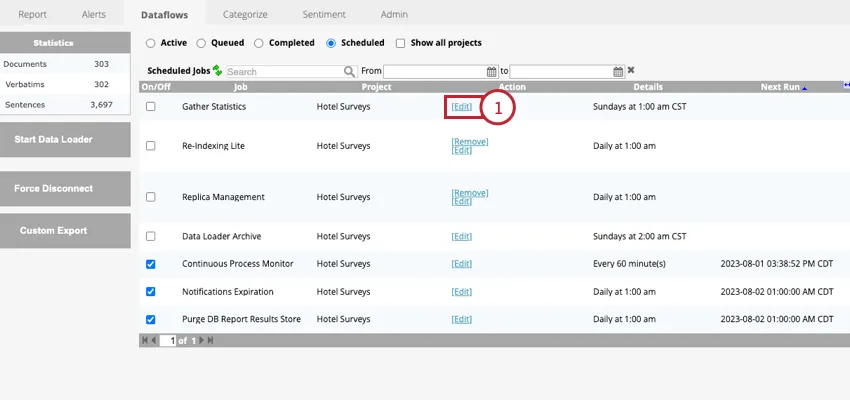
Task: Click Remove link for Re-Indexing Lite
Action: click(x=469, y=142)
